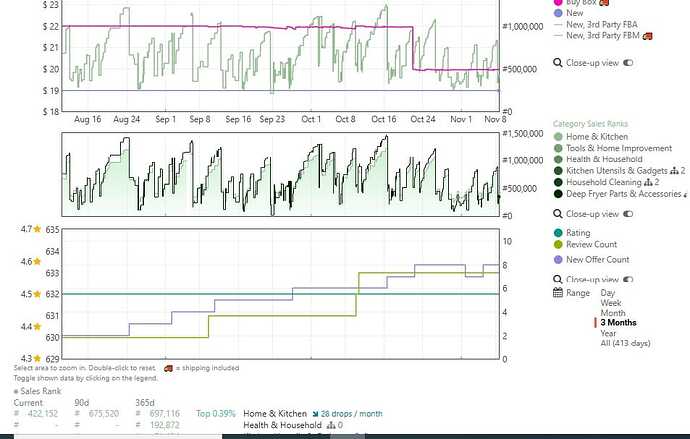Switch on price chart Close-up view toggle

[x=628, y=63]
